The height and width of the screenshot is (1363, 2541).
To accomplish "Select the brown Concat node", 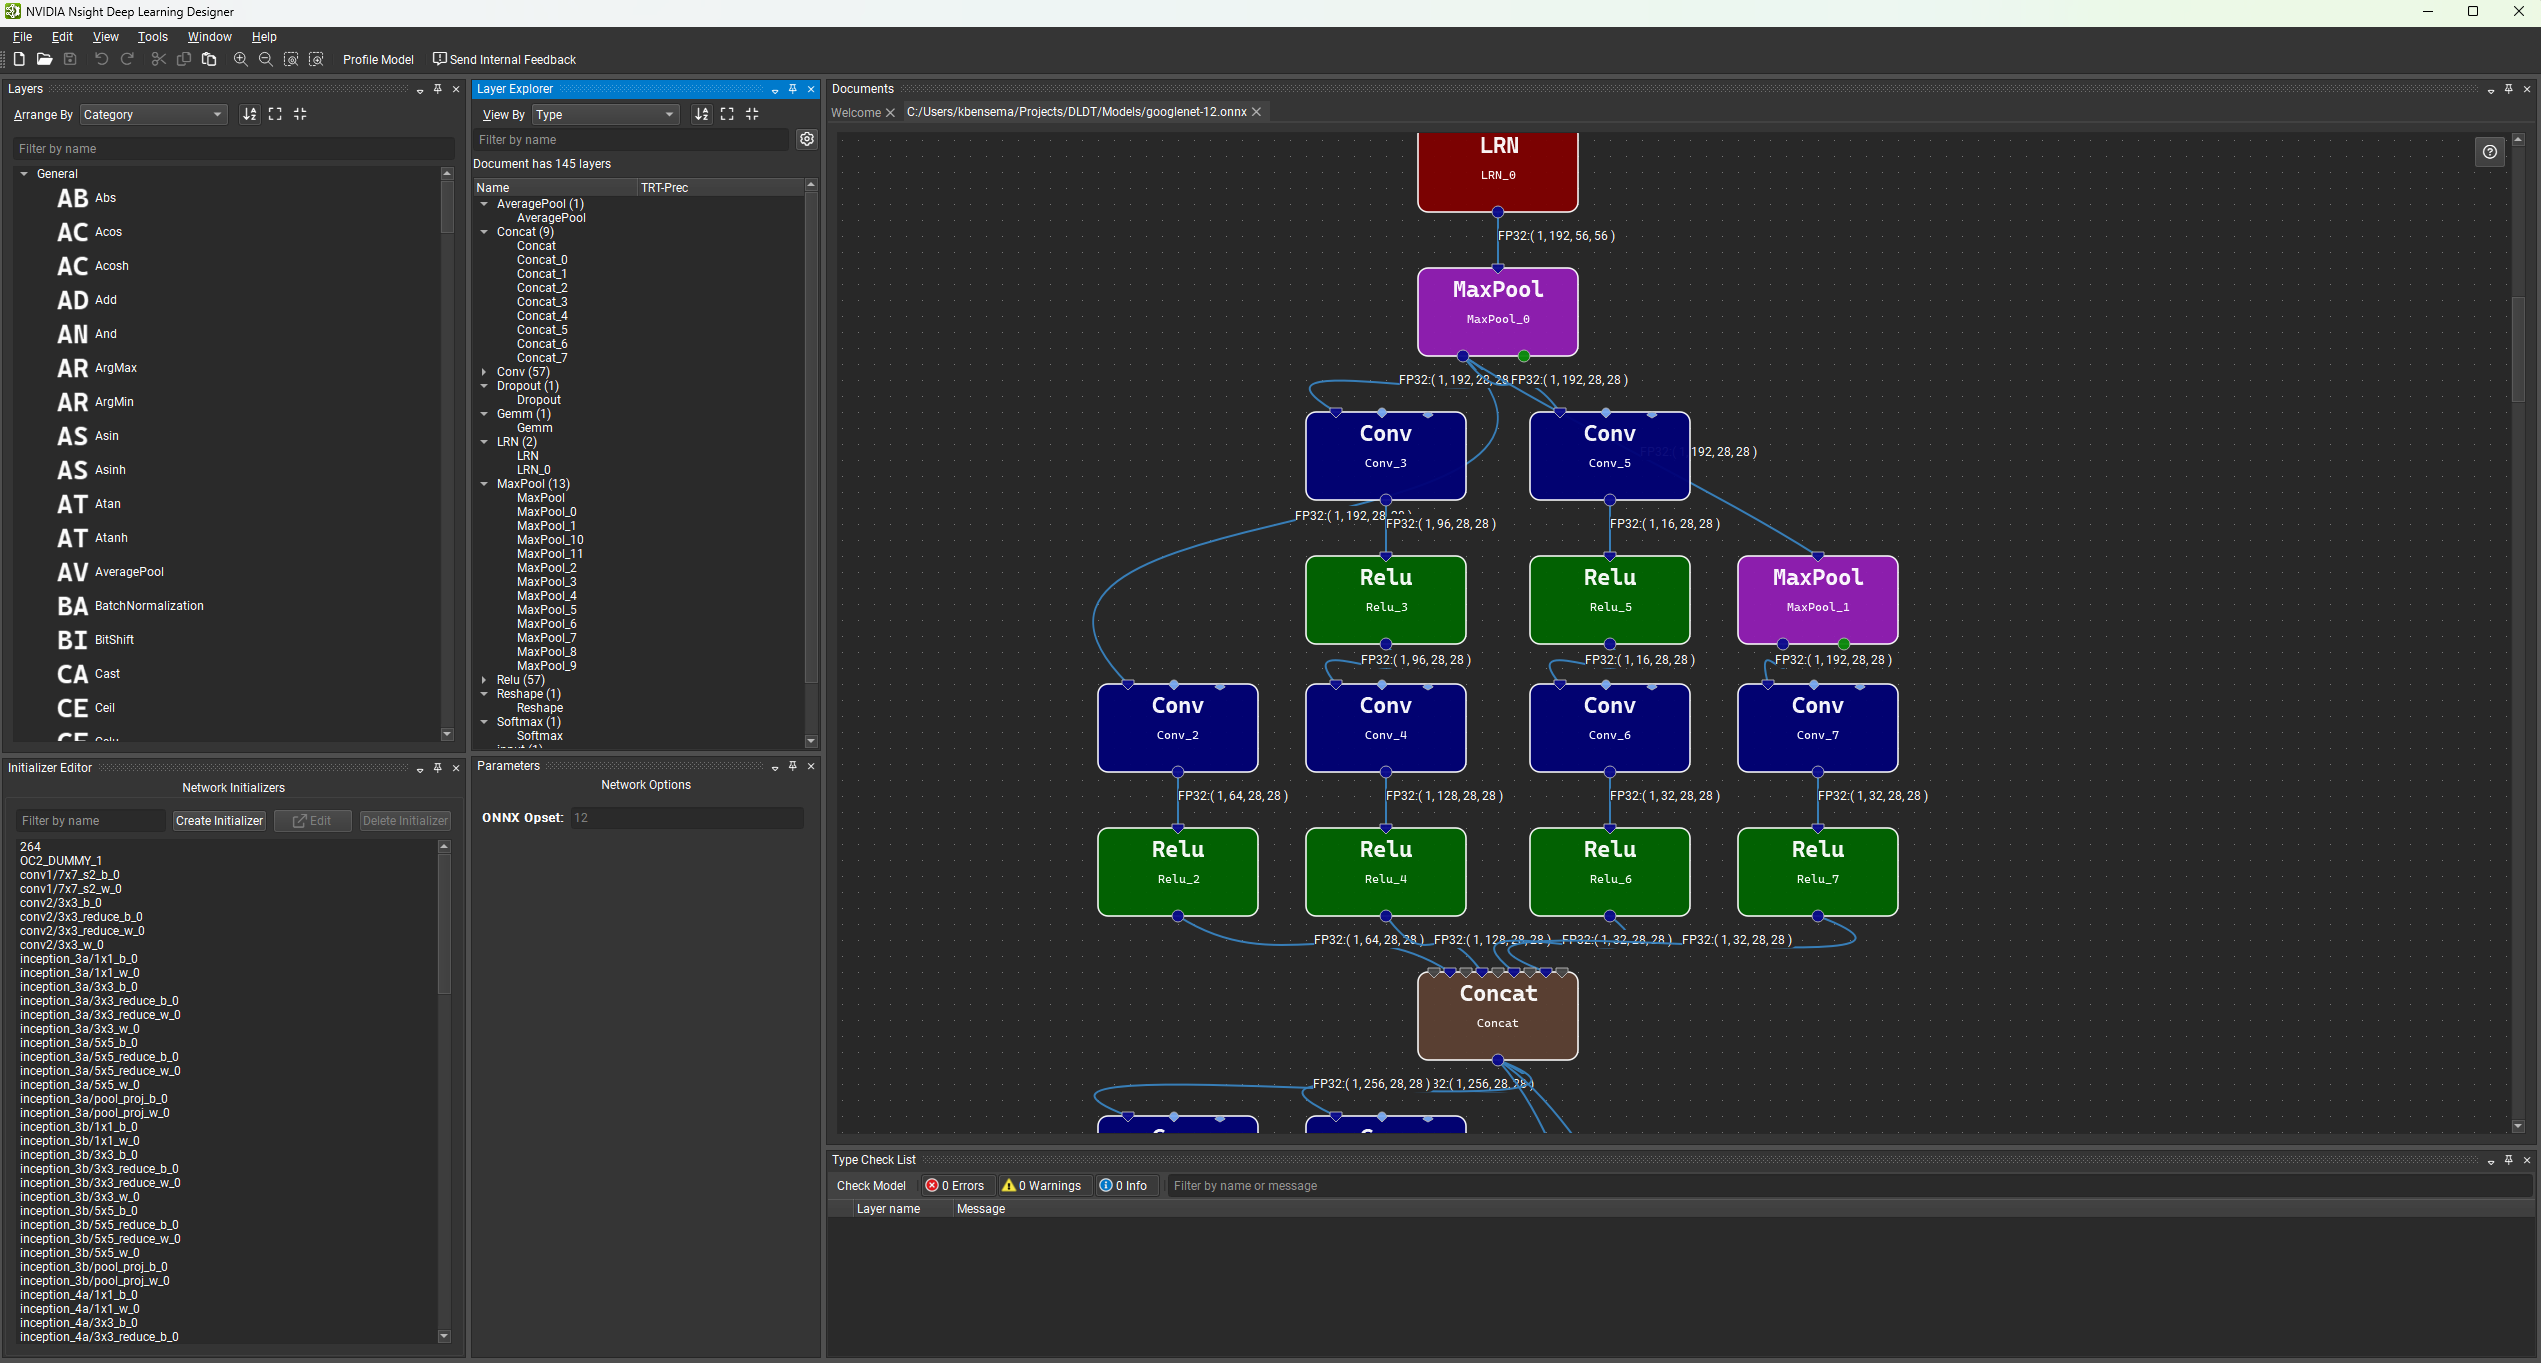I will pos(1497,1016).
